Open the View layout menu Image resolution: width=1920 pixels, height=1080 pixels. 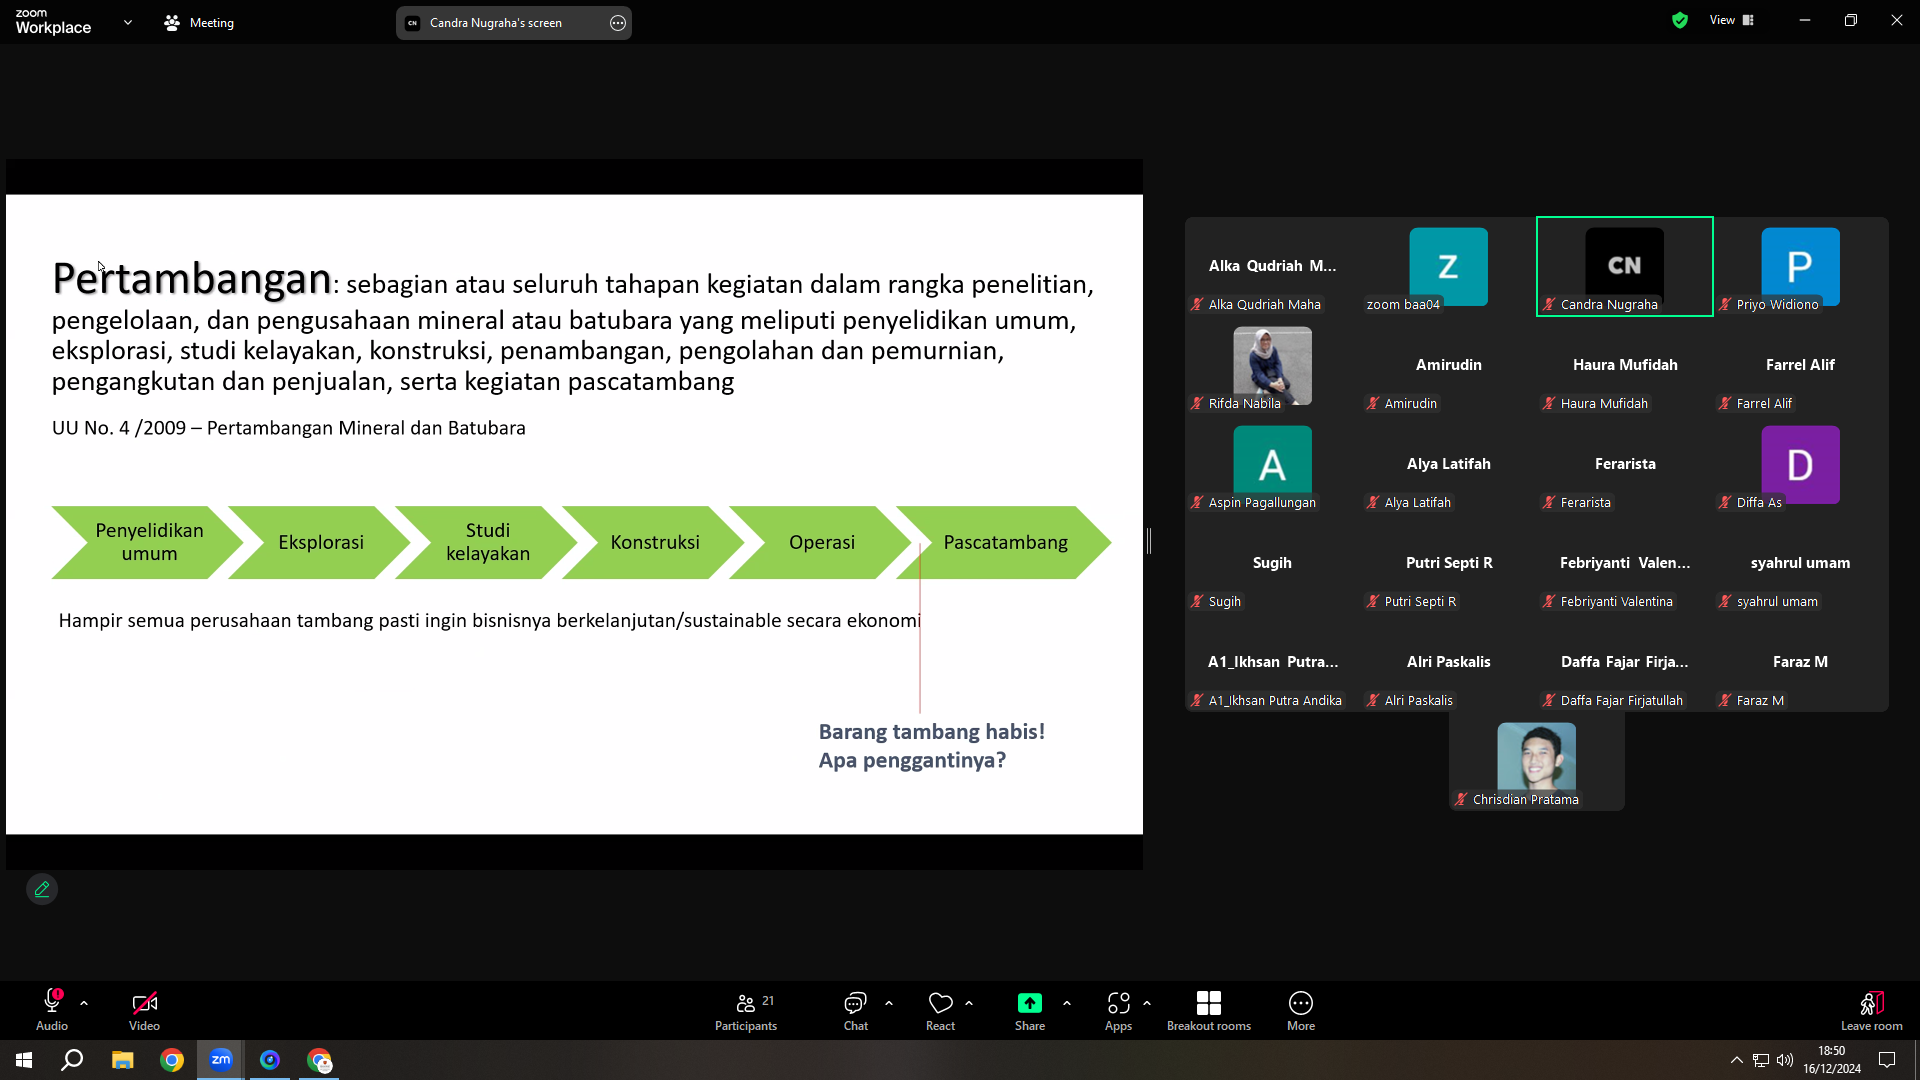coord(1732,20)
